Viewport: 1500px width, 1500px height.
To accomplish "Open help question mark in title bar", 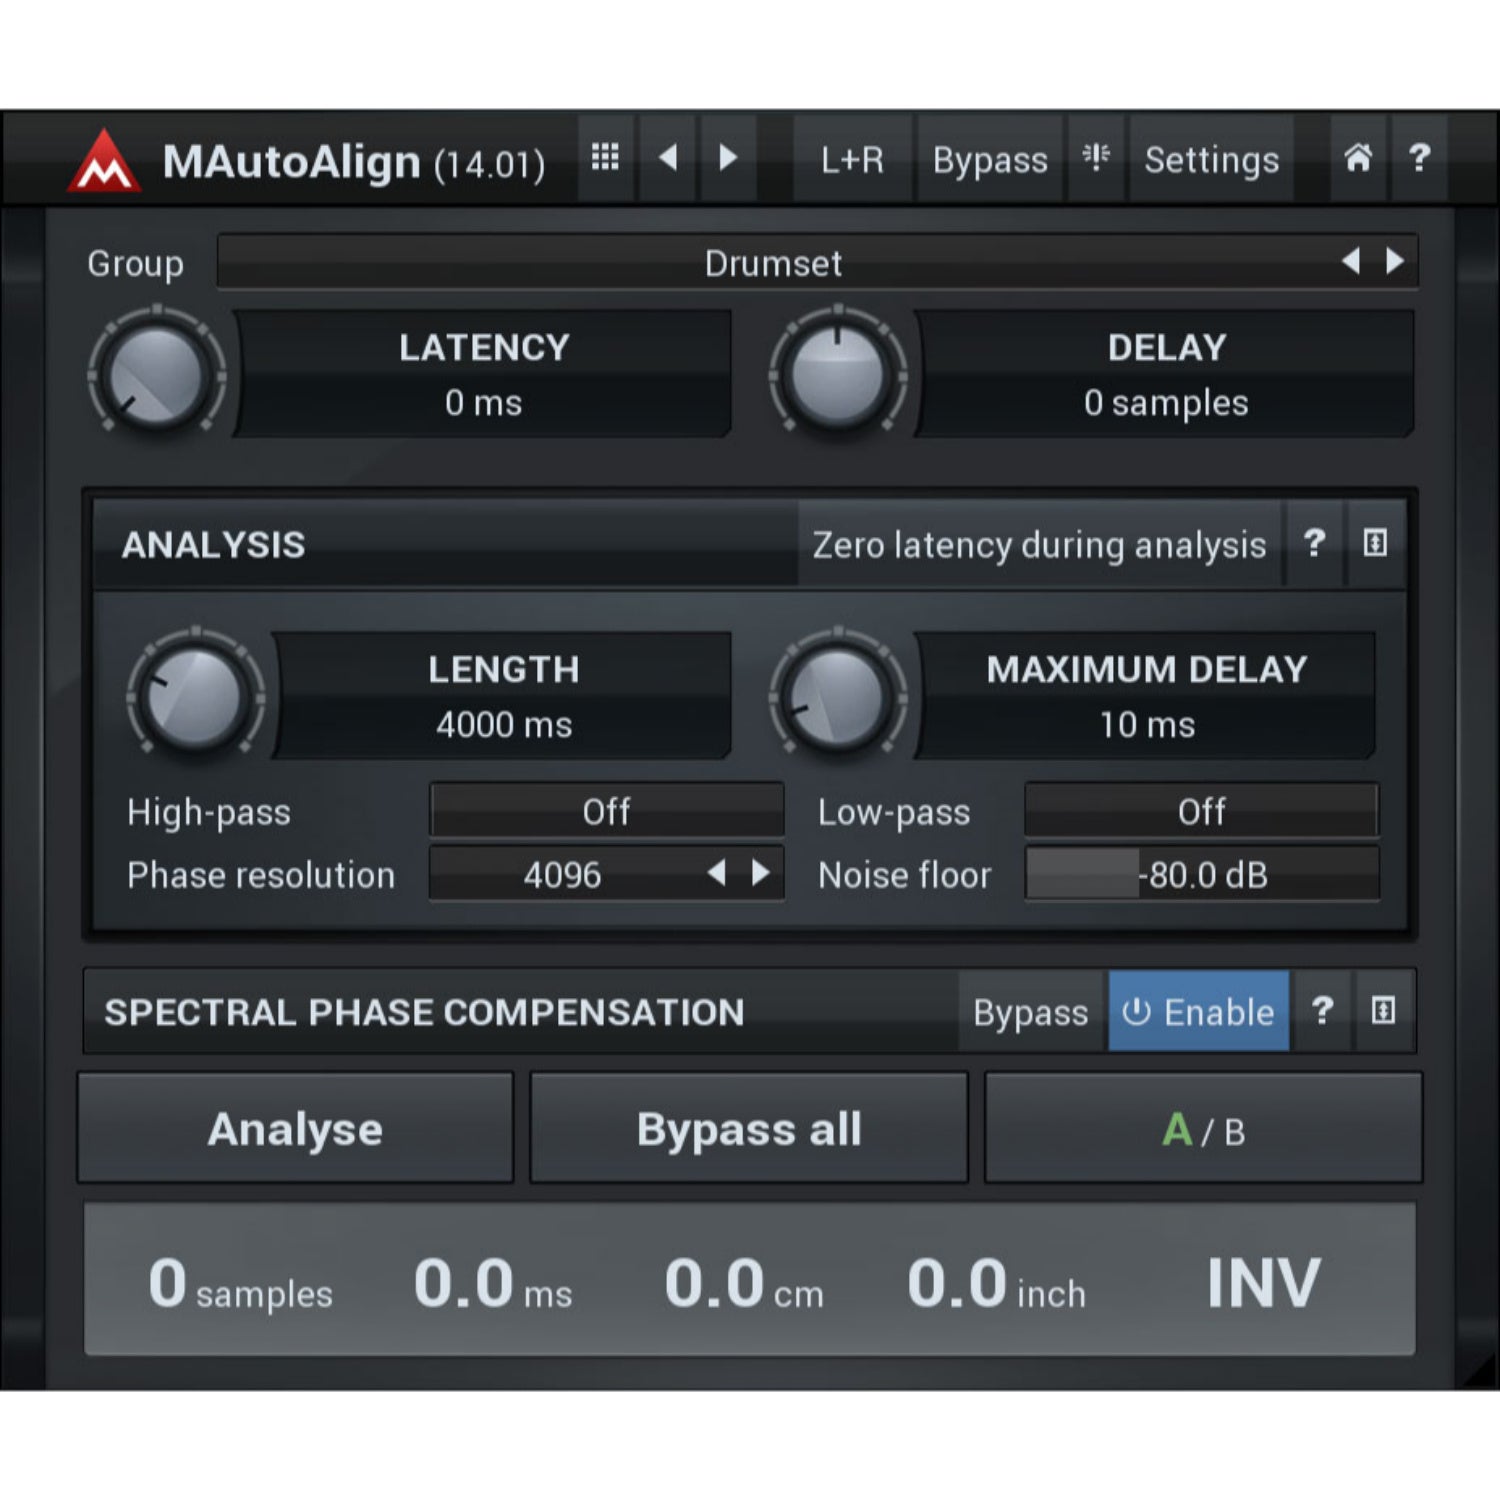I will point(1419,158).
